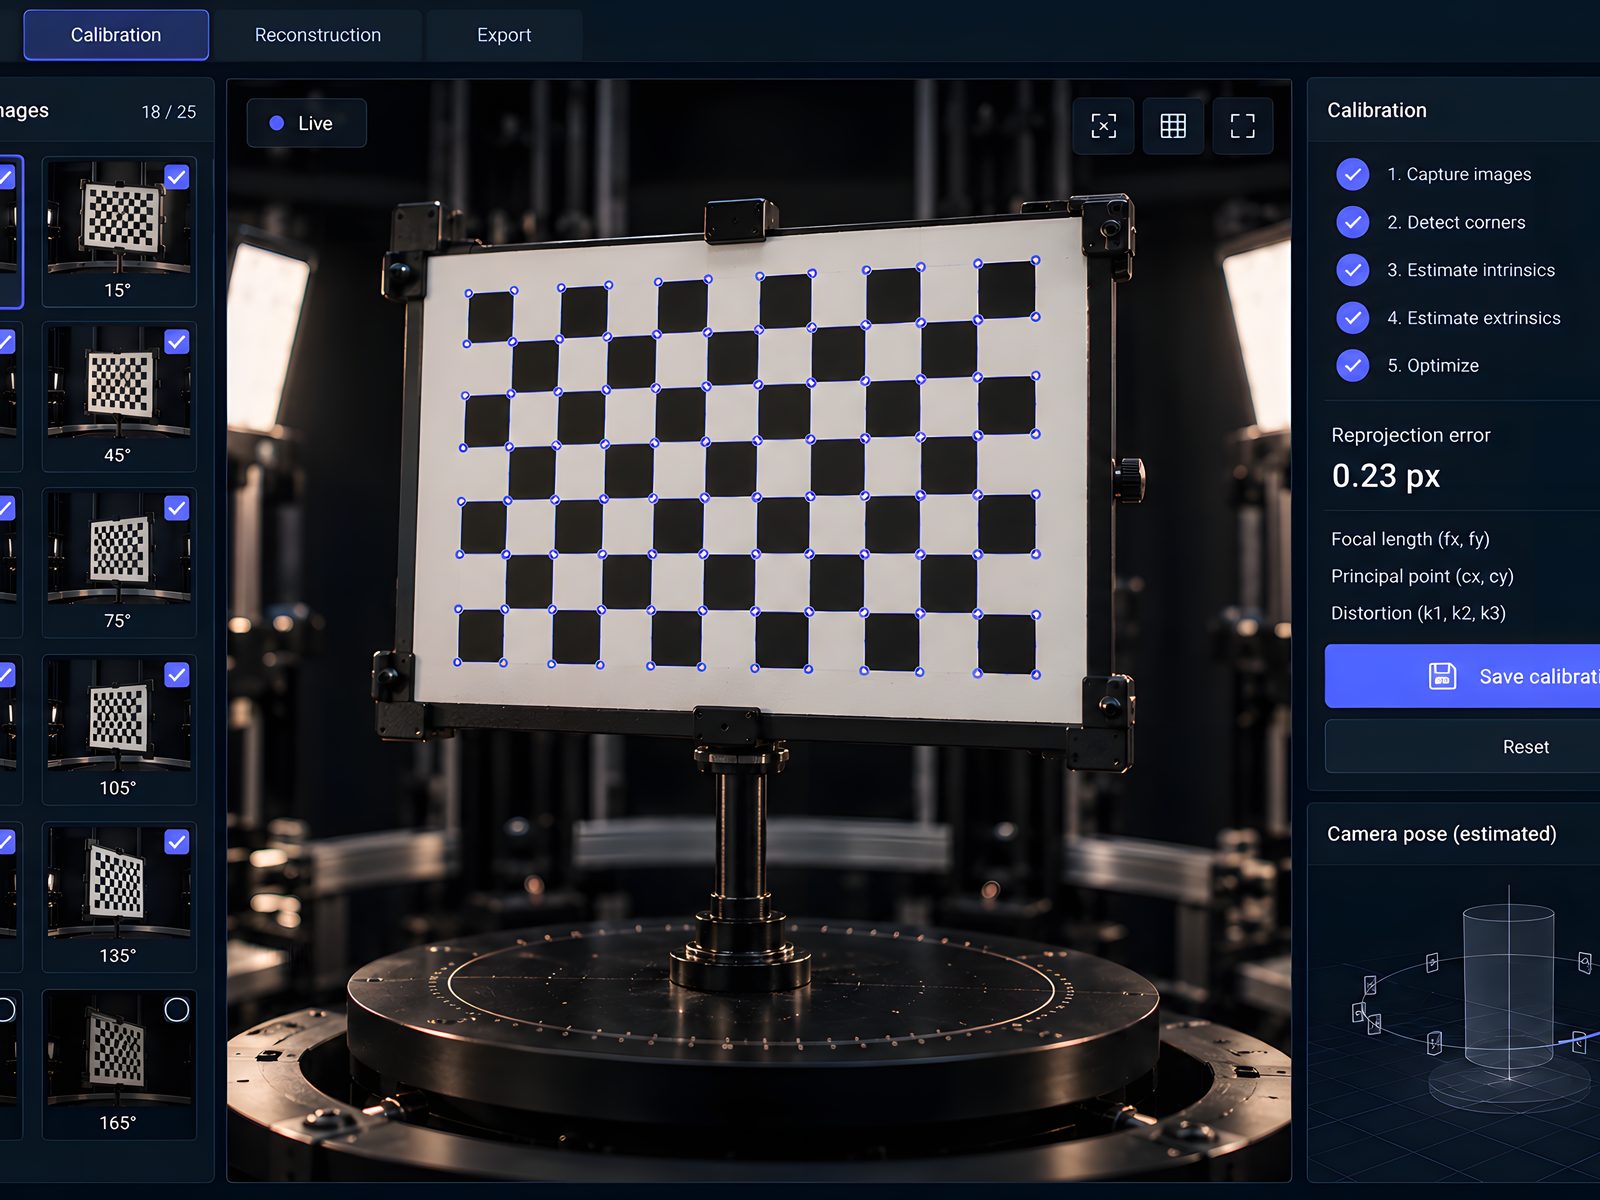Select the 45° calibration thumbnail
The width and height of the screenshot is (1600, 1200).
[x=119, y=397]
